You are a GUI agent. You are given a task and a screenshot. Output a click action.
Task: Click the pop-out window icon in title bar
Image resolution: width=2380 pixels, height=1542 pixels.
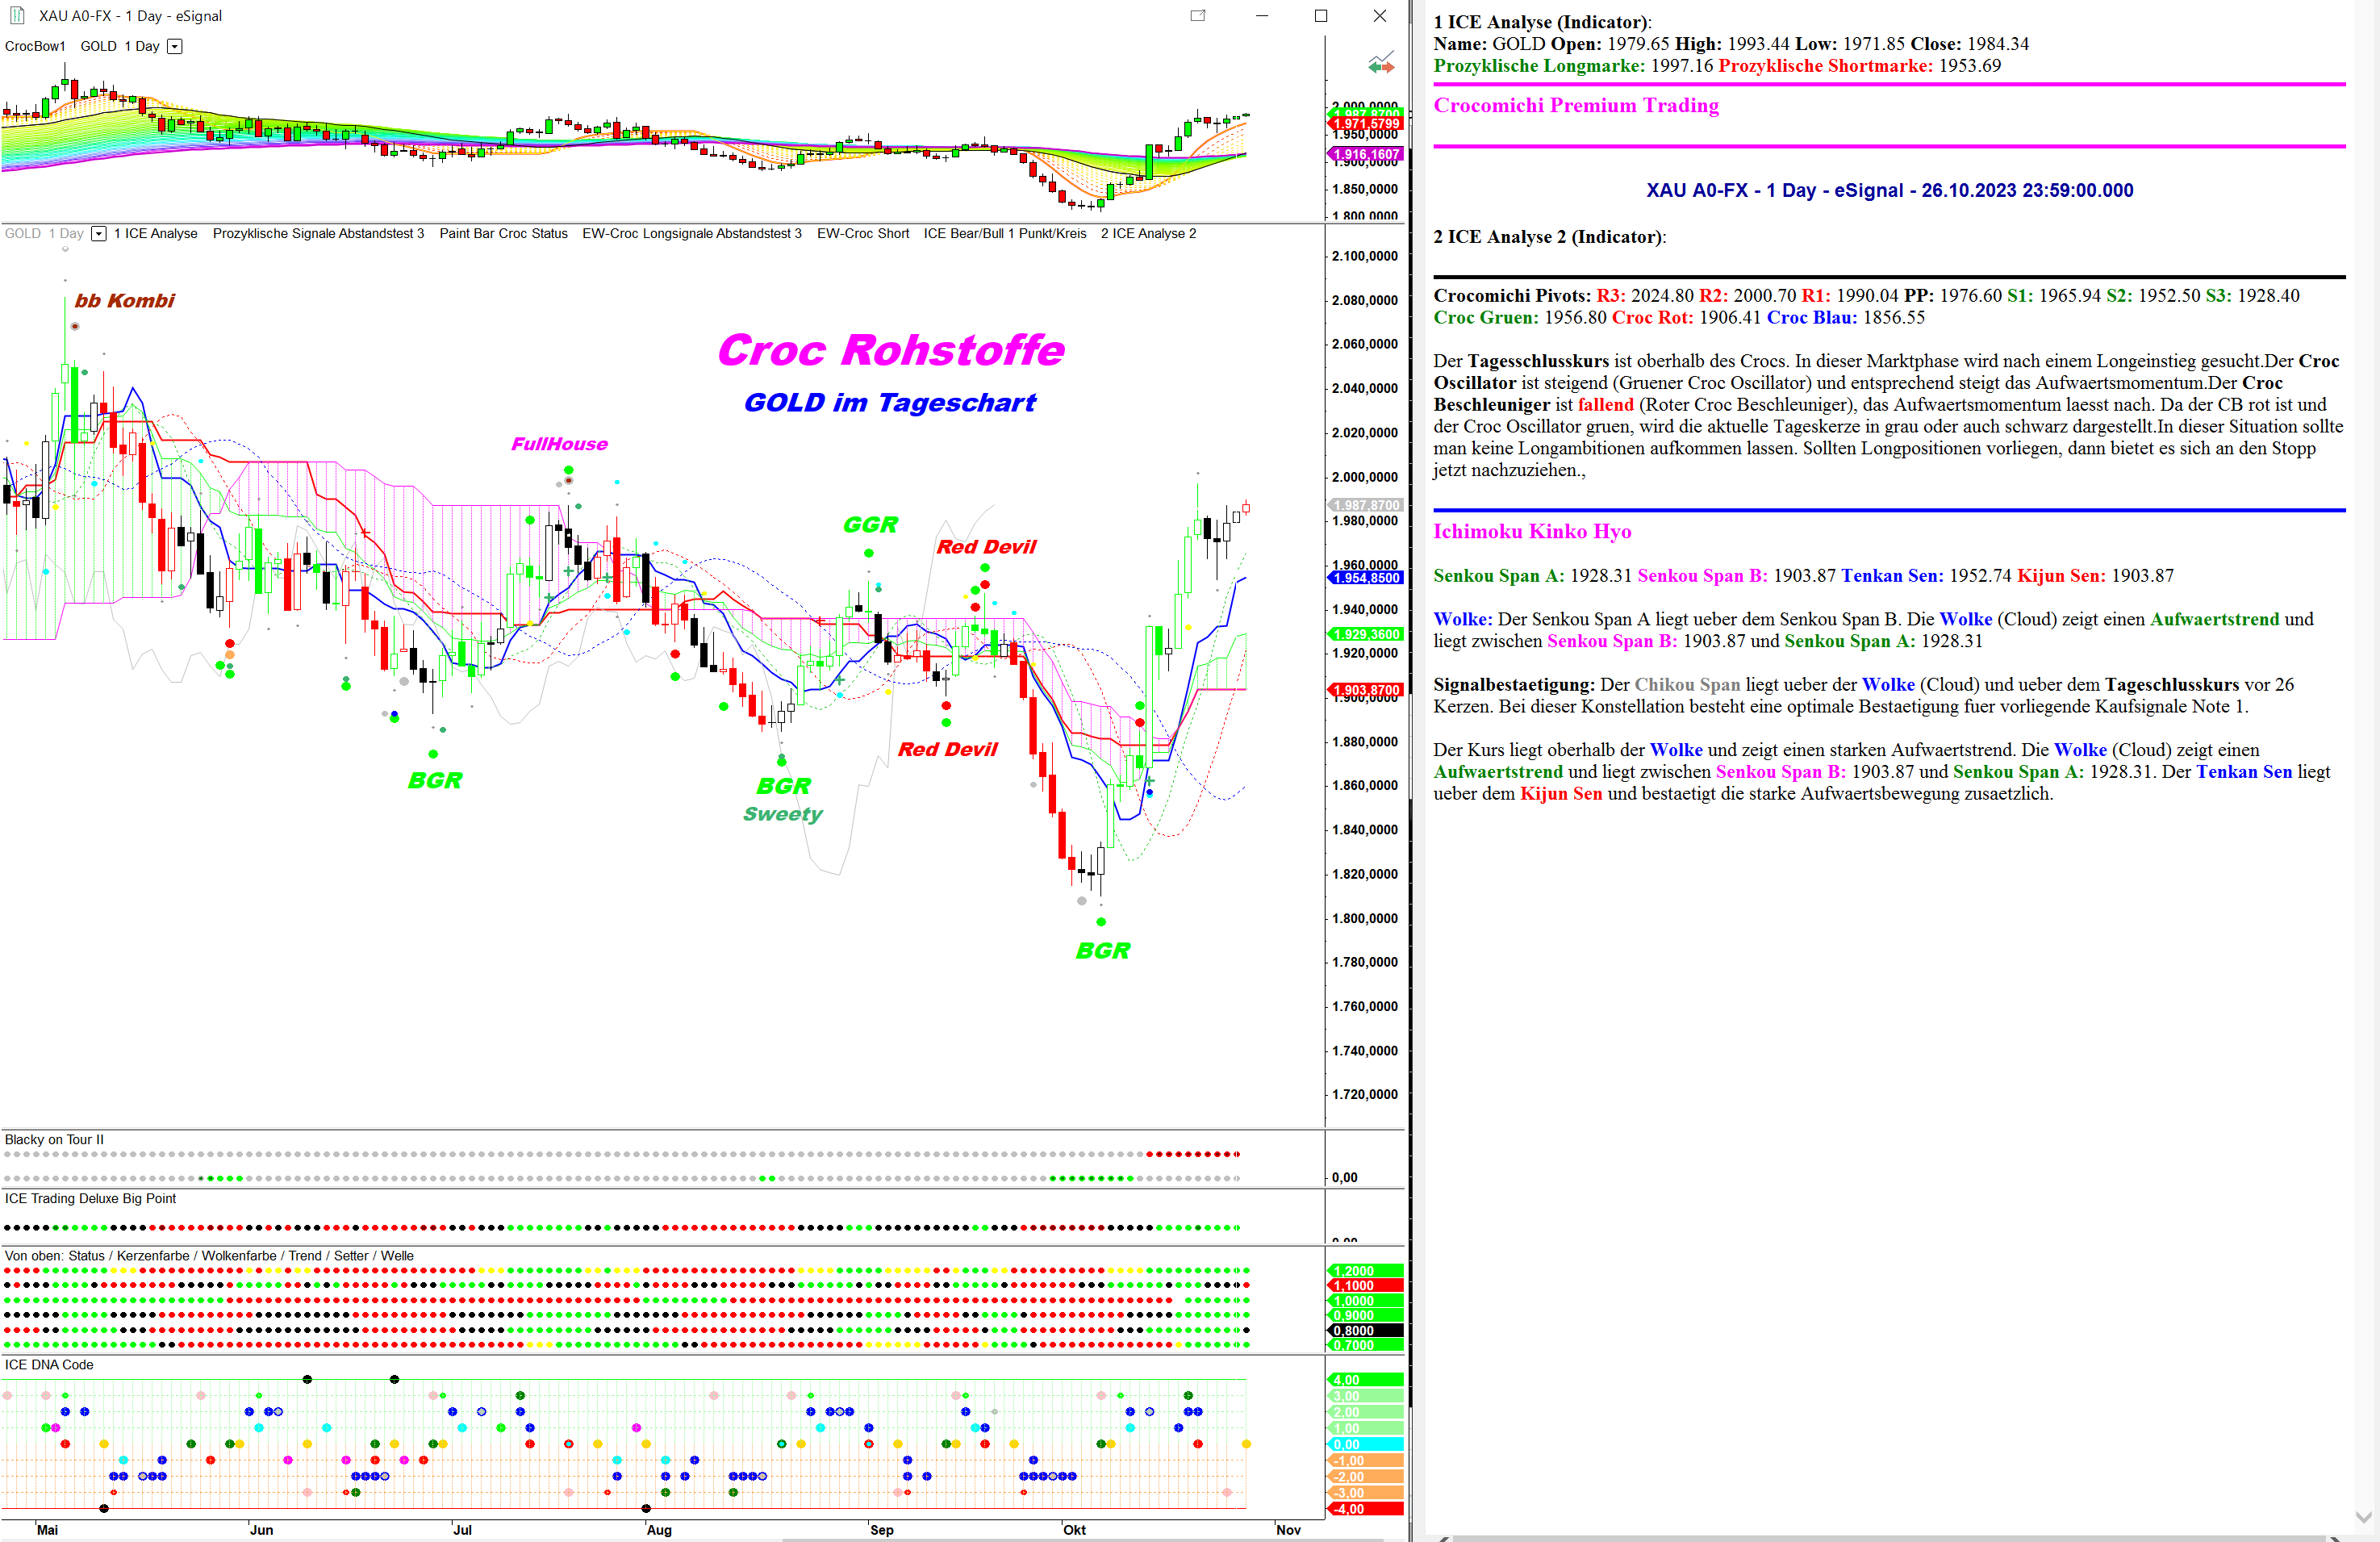point(1198,15)
